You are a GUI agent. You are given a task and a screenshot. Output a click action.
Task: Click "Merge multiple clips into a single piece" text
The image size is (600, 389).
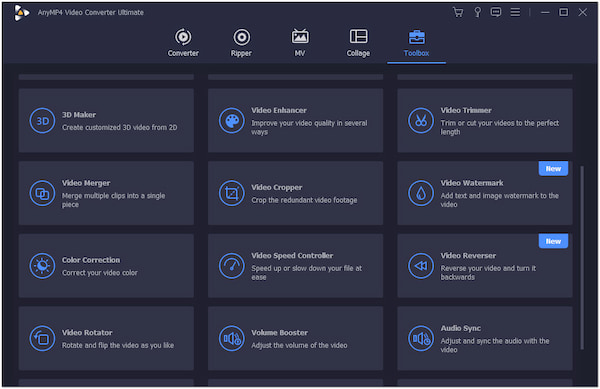pyautogui.click(x=114, y=200)
